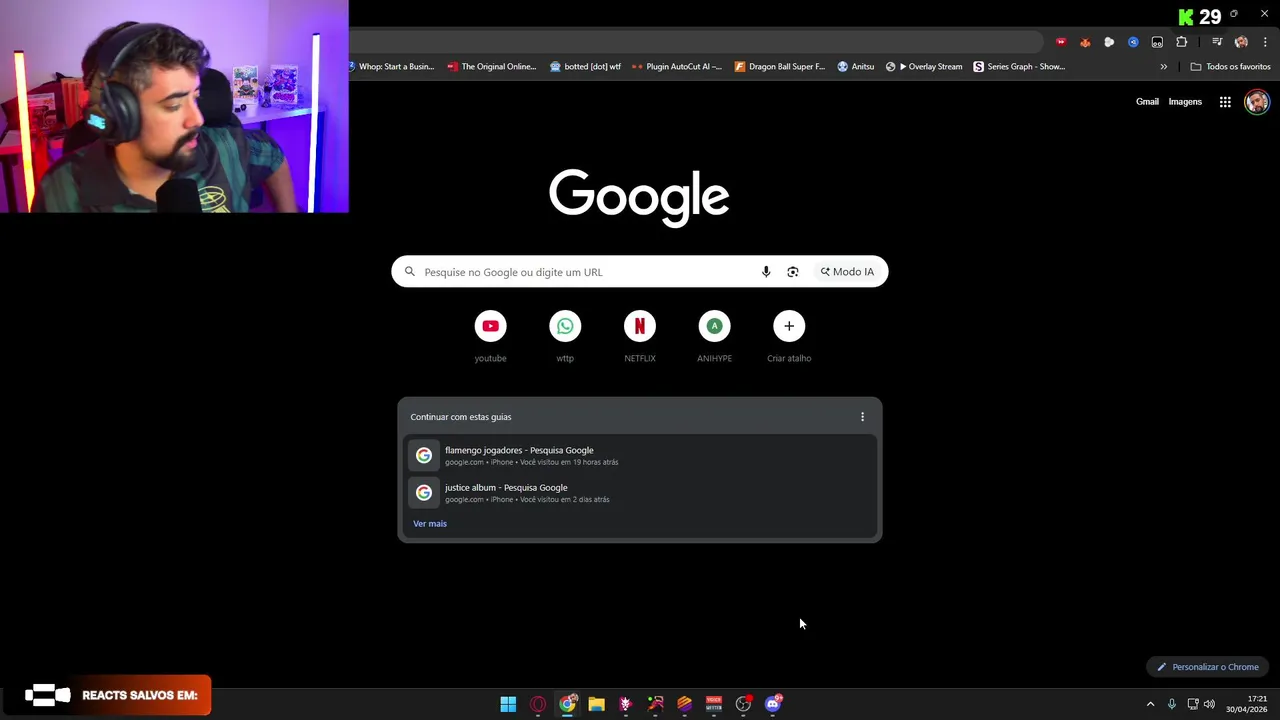The width and height of the screenshot is (1280, 720).
Task: Open flamengo jogadores search tab entry
Action: tap(640, 455)
